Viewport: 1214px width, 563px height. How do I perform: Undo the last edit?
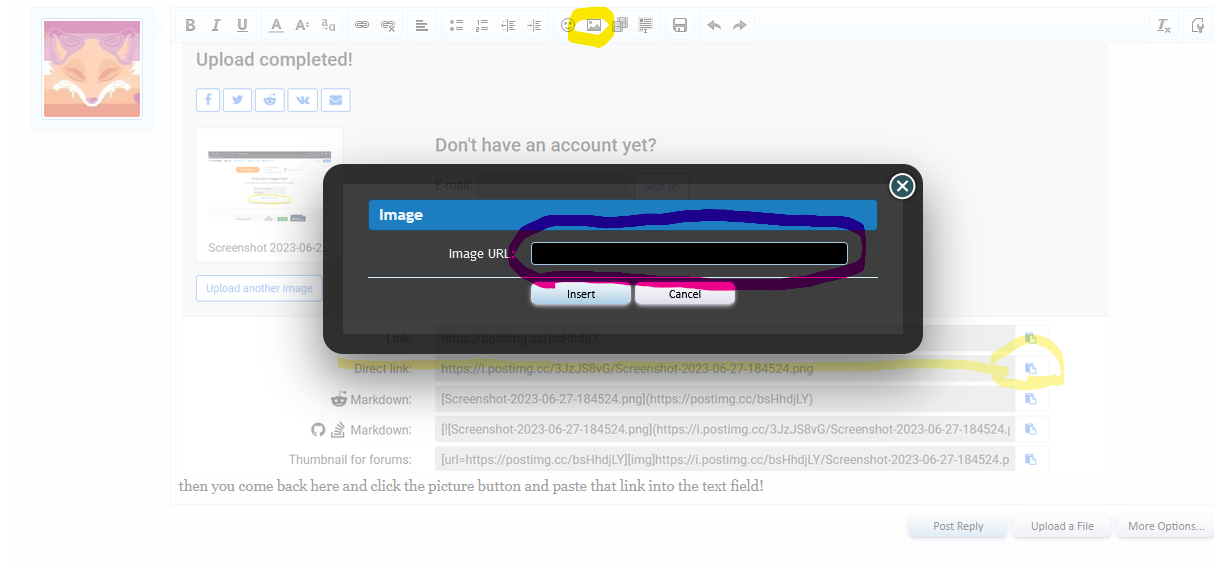(714, 25)
